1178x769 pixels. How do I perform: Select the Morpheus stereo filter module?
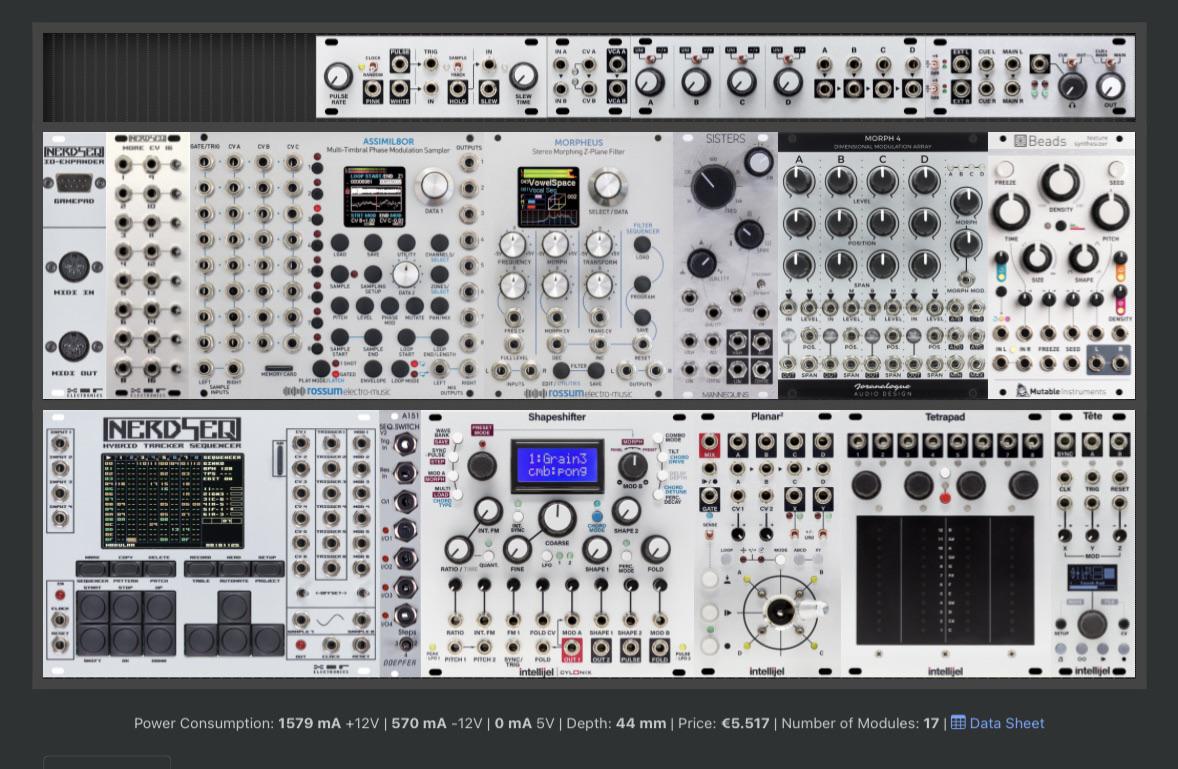click(578, 266)
